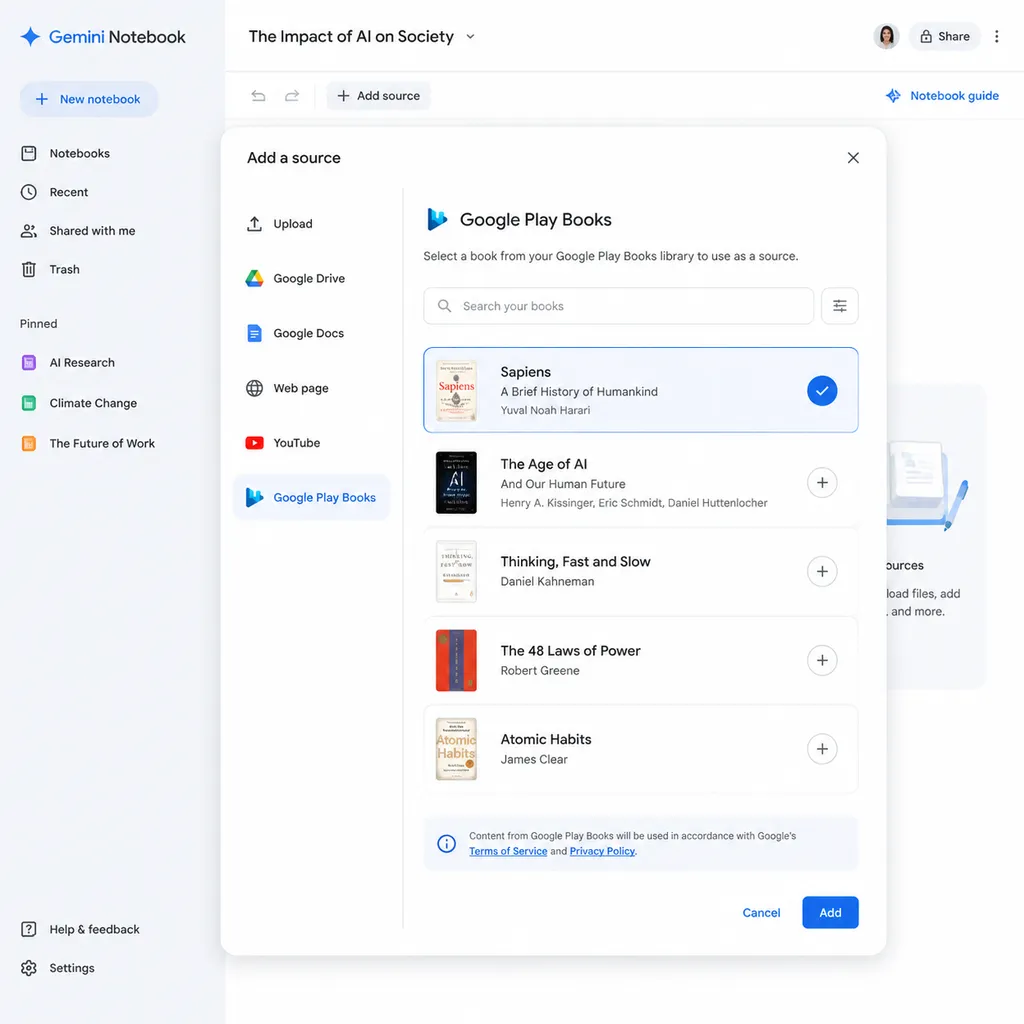Close the Add a source dialog

point(853,158)
